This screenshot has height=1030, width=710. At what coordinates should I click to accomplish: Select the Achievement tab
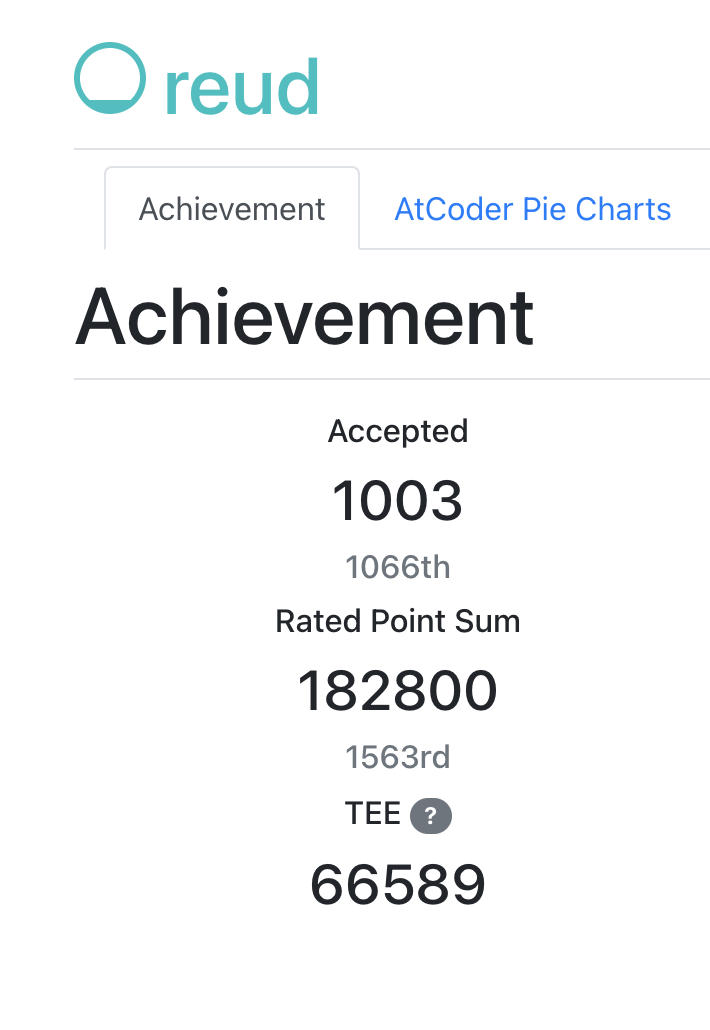pyautogui.click(x=232, y=209)
